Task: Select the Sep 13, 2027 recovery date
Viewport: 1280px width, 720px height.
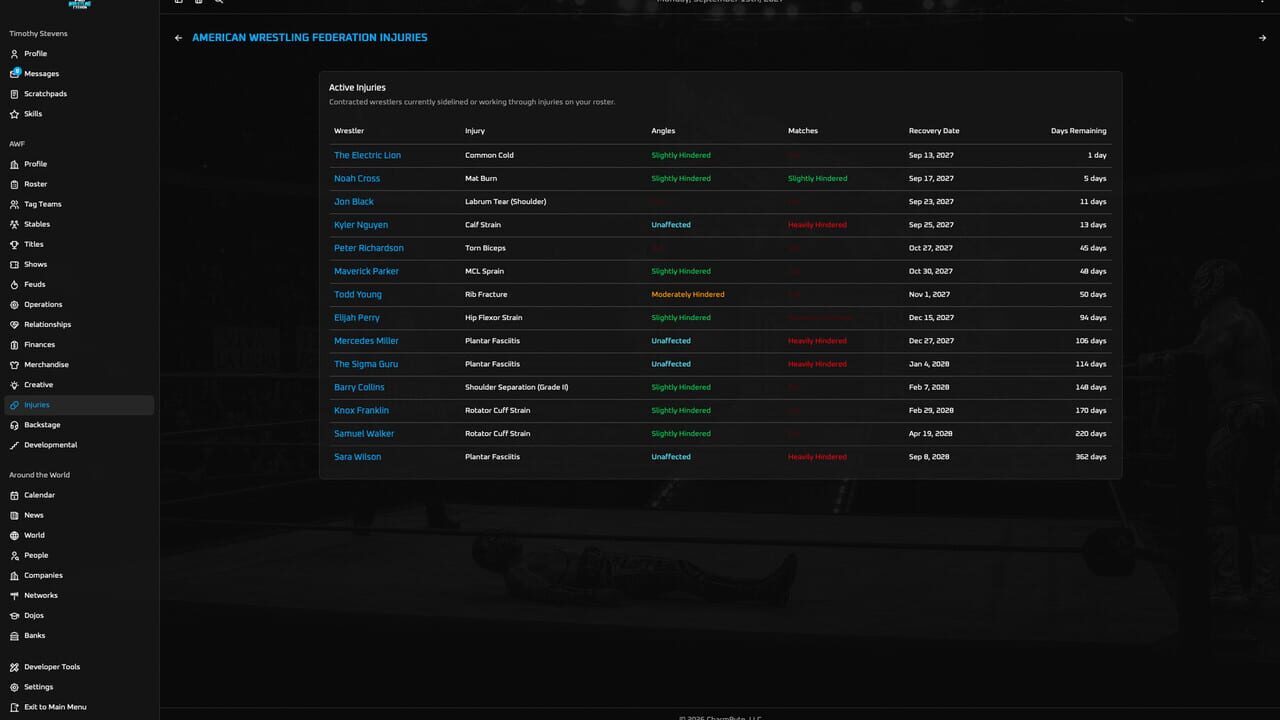Action: click(931, 155)
